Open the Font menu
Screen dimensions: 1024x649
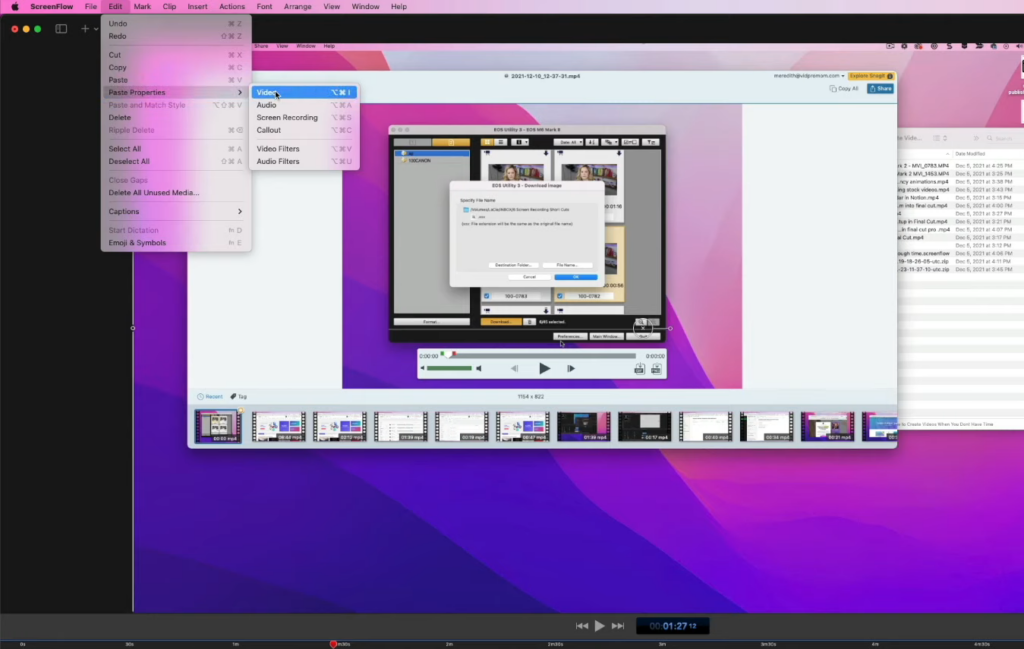click(264, 7)
